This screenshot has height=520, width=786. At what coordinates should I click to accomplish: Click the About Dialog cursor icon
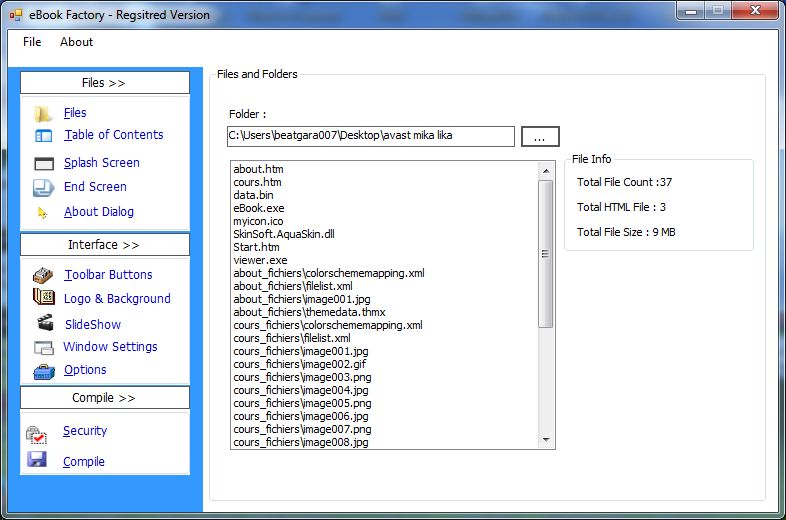(x=43, y=213)
